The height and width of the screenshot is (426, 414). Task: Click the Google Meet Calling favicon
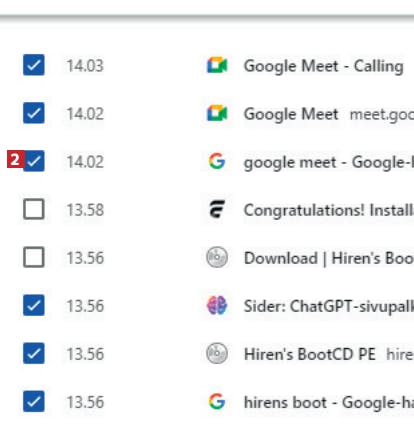point(217,65)
